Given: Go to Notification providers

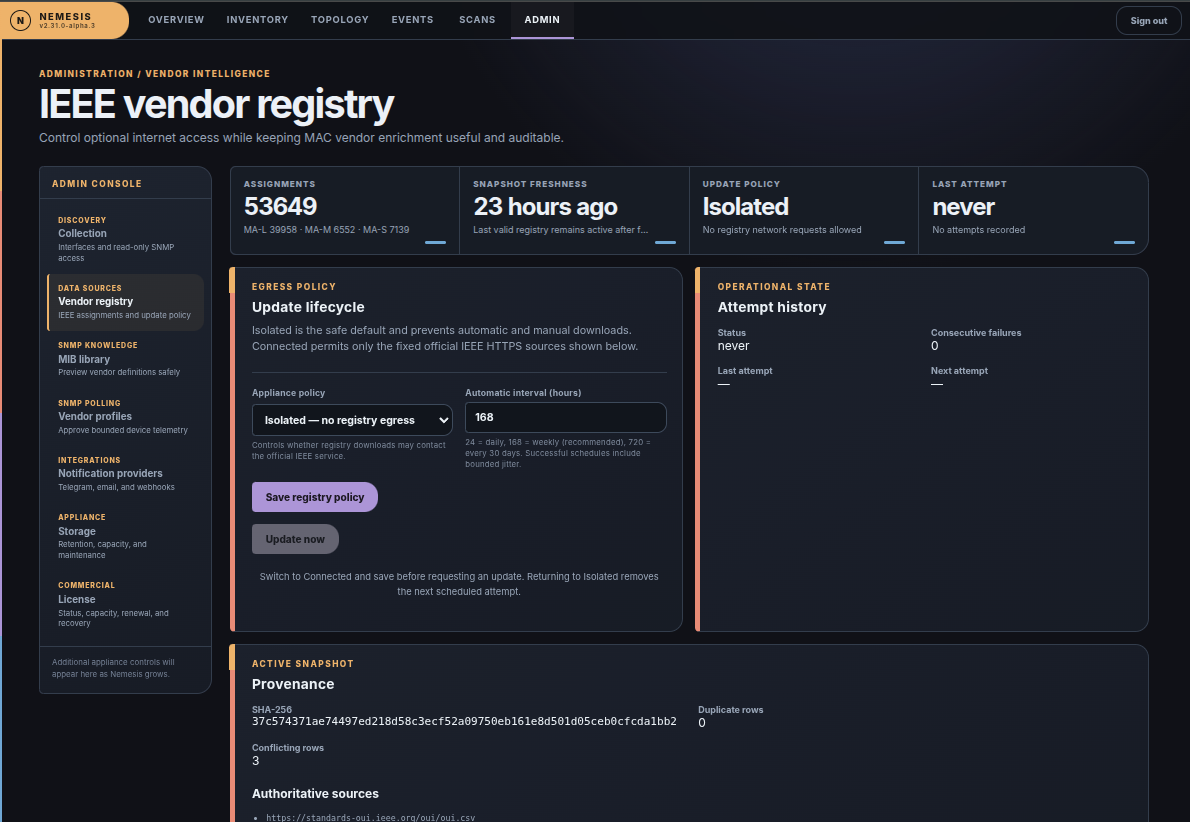Looking at the screenshot, I should pyautogui.click(x=125, y=474).
